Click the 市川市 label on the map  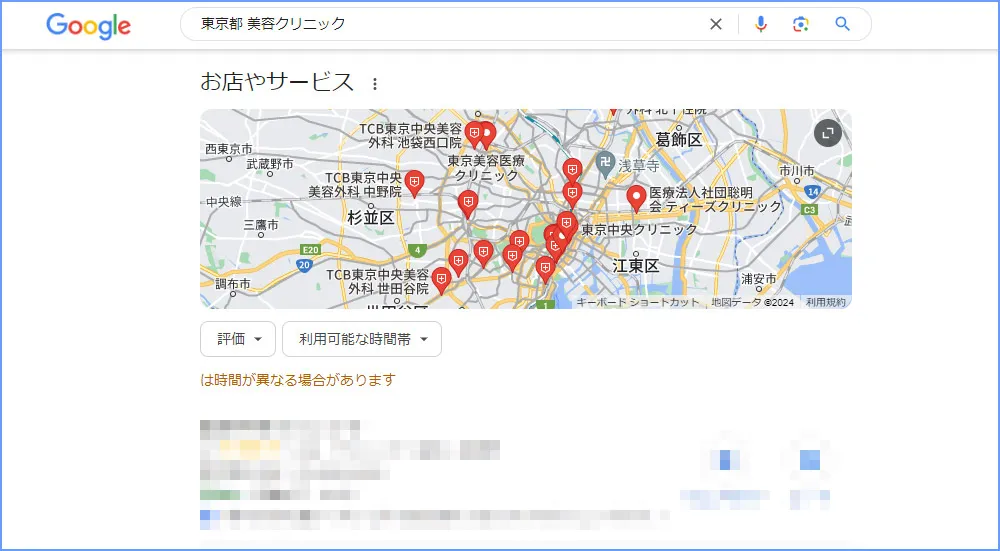tap(797, 171)
